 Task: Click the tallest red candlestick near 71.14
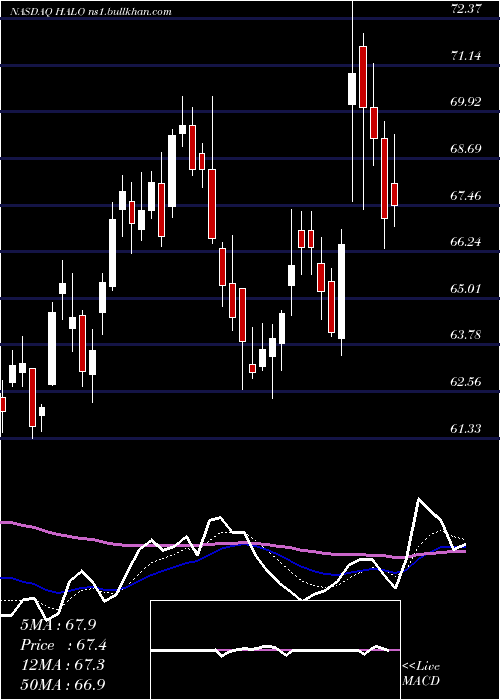[363, 77]
